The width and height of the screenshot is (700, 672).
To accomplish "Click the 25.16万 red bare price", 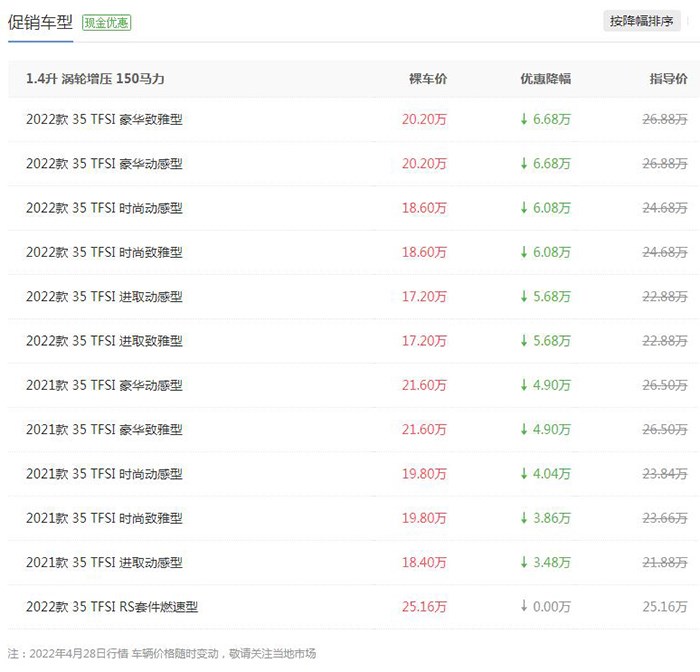I will point(424,606).
